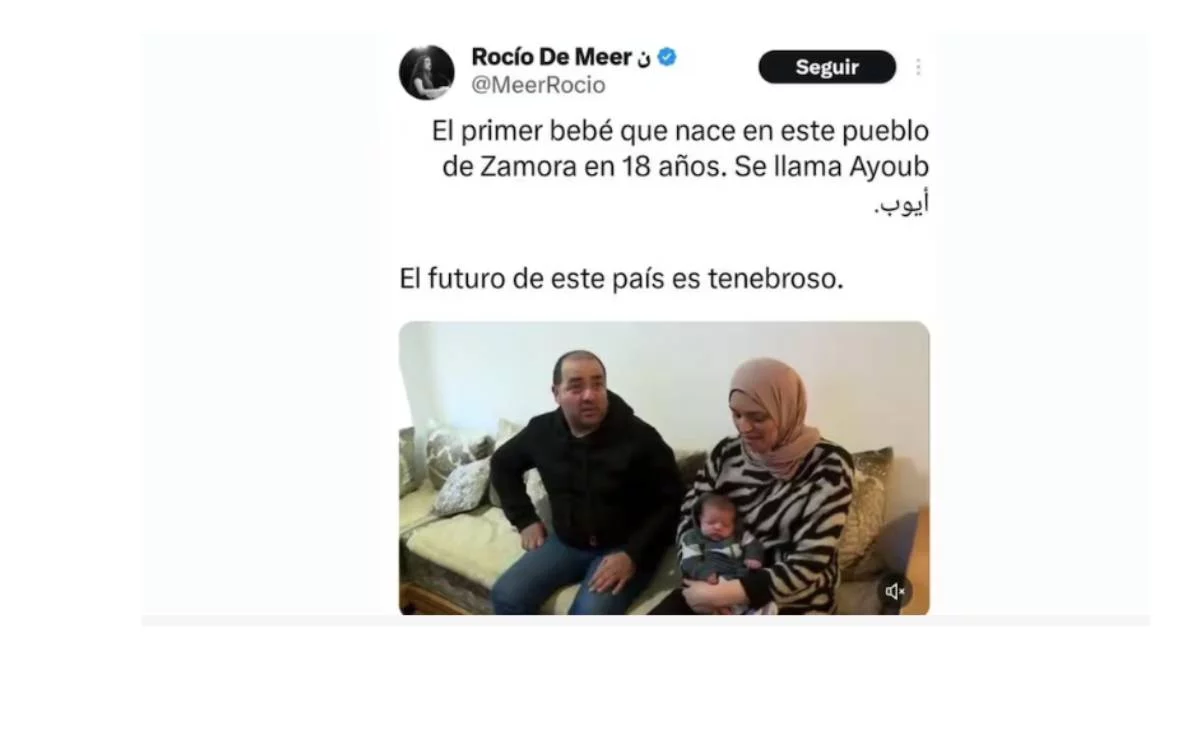Click the tweet line starting "El primer bebé"

(x=680, y=132)
